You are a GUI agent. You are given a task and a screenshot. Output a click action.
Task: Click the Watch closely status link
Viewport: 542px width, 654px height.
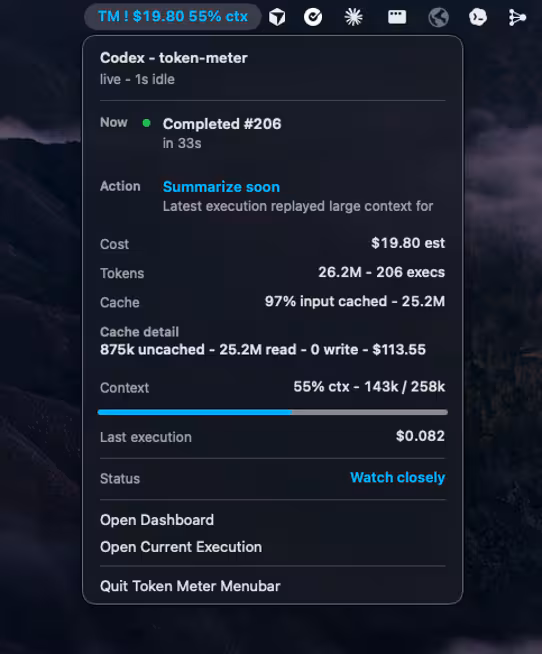[398, 478]
